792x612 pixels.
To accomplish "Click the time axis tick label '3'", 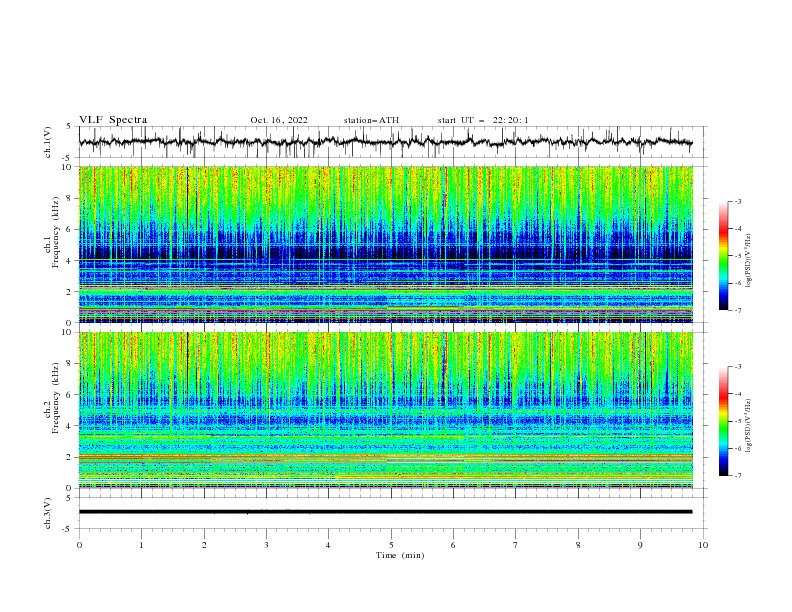I will coord(266,545).
